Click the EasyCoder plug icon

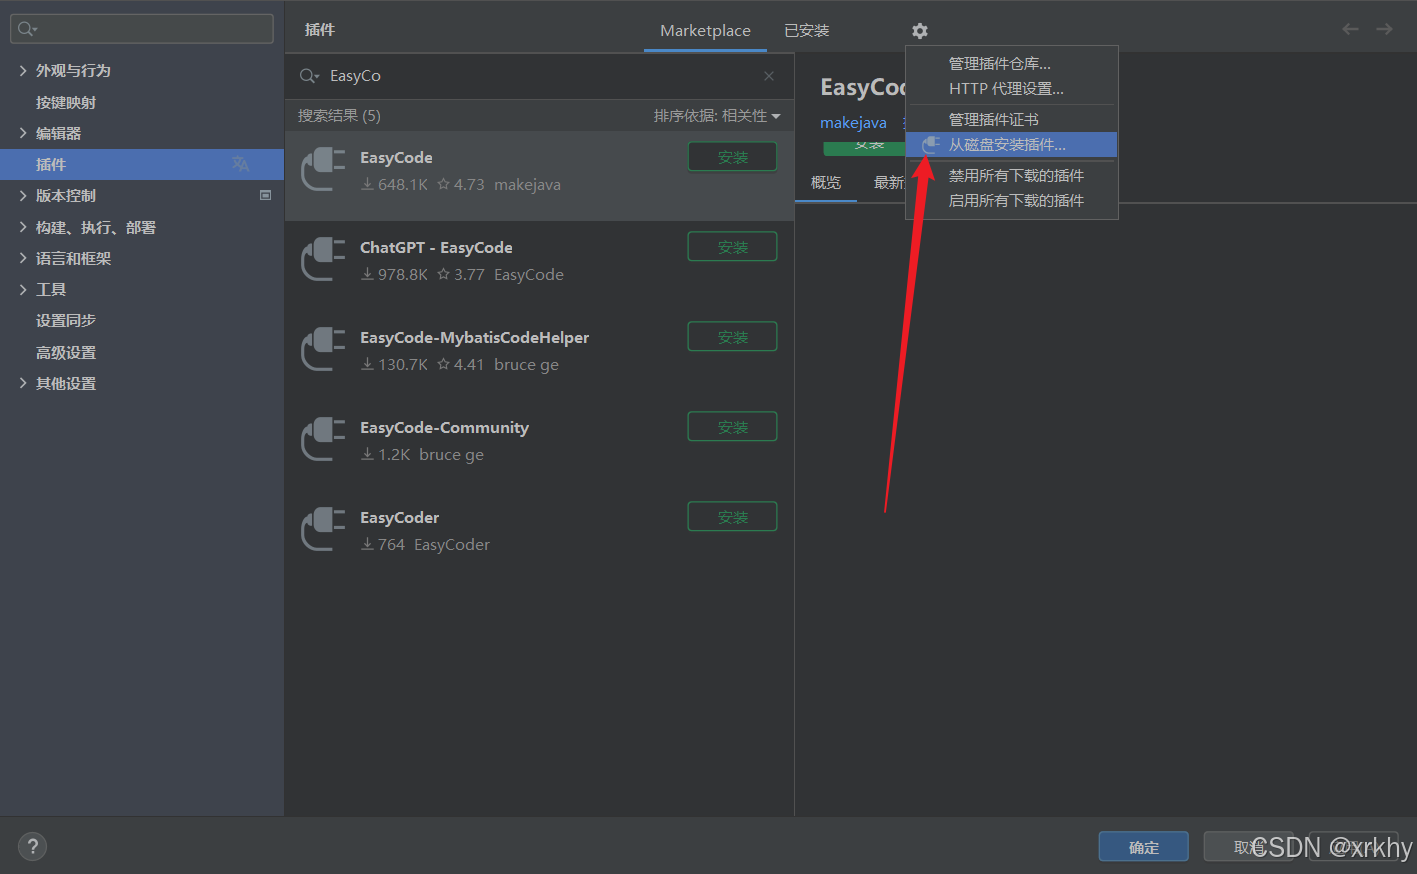point(323,528)
